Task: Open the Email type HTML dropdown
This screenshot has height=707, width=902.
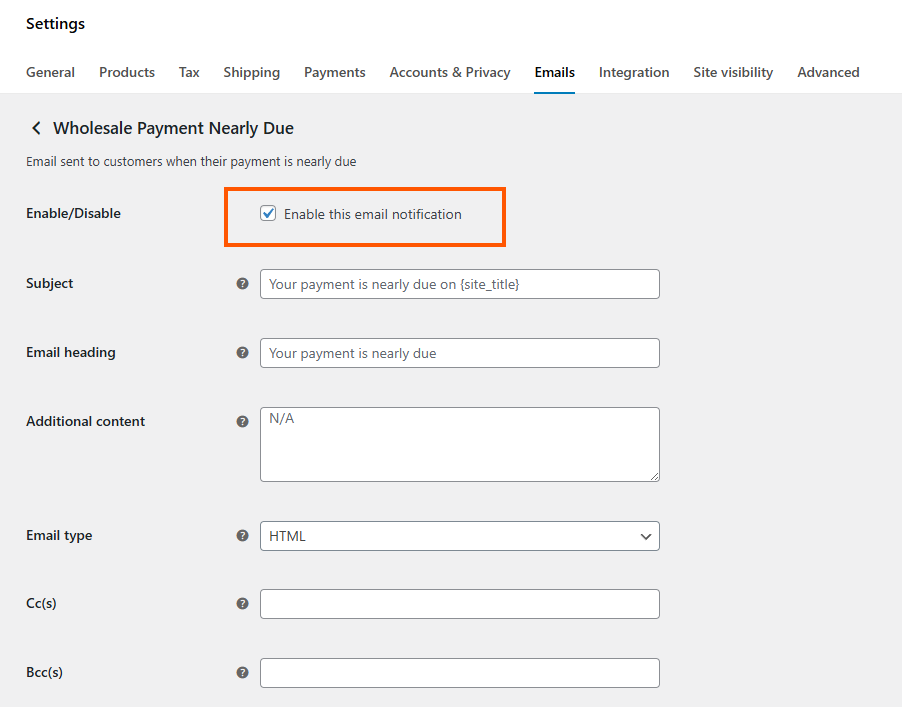Action: (x=460, y=536)
